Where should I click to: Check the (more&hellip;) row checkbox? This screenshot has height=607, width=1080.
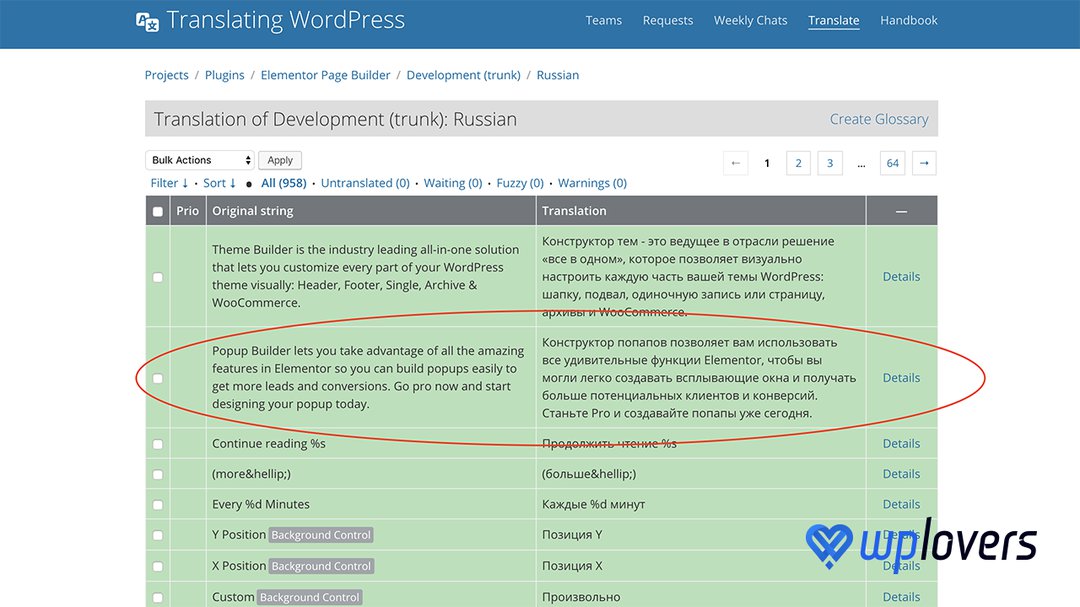(x=158, y=475)
